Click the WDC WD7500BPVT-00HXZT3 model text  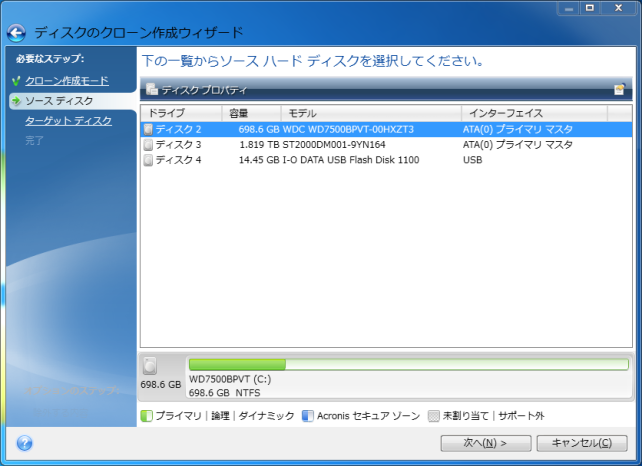tap(348, 129)
